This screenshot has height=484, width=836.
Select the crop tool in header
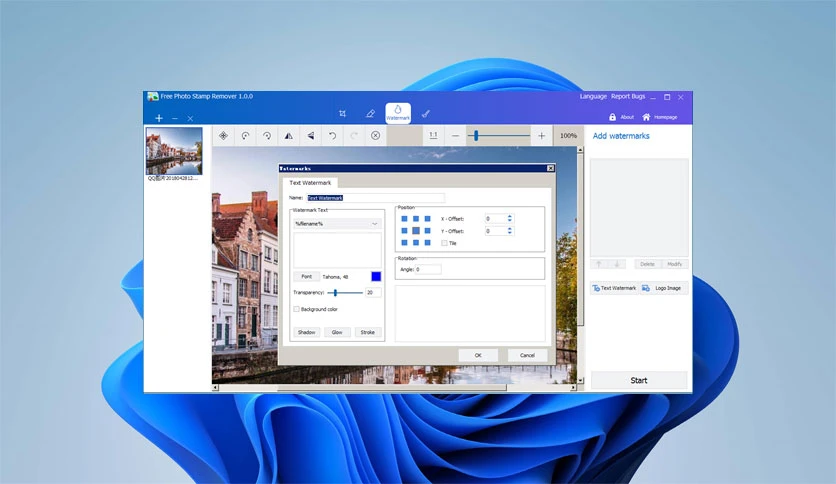pos(342,114)
